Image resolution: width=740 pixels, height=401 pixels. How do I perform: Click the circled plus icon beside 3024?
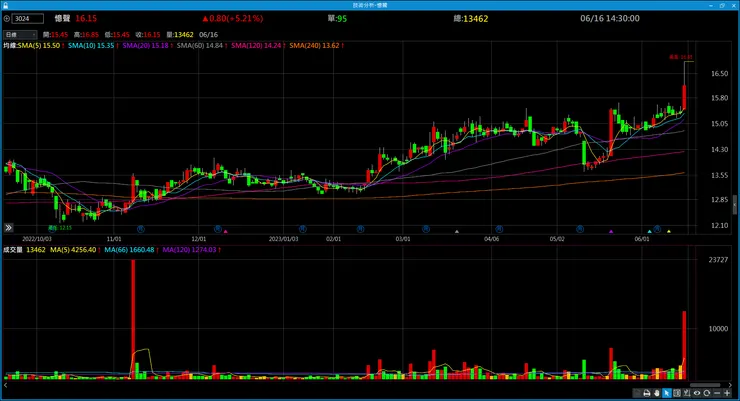click(7, 18)
